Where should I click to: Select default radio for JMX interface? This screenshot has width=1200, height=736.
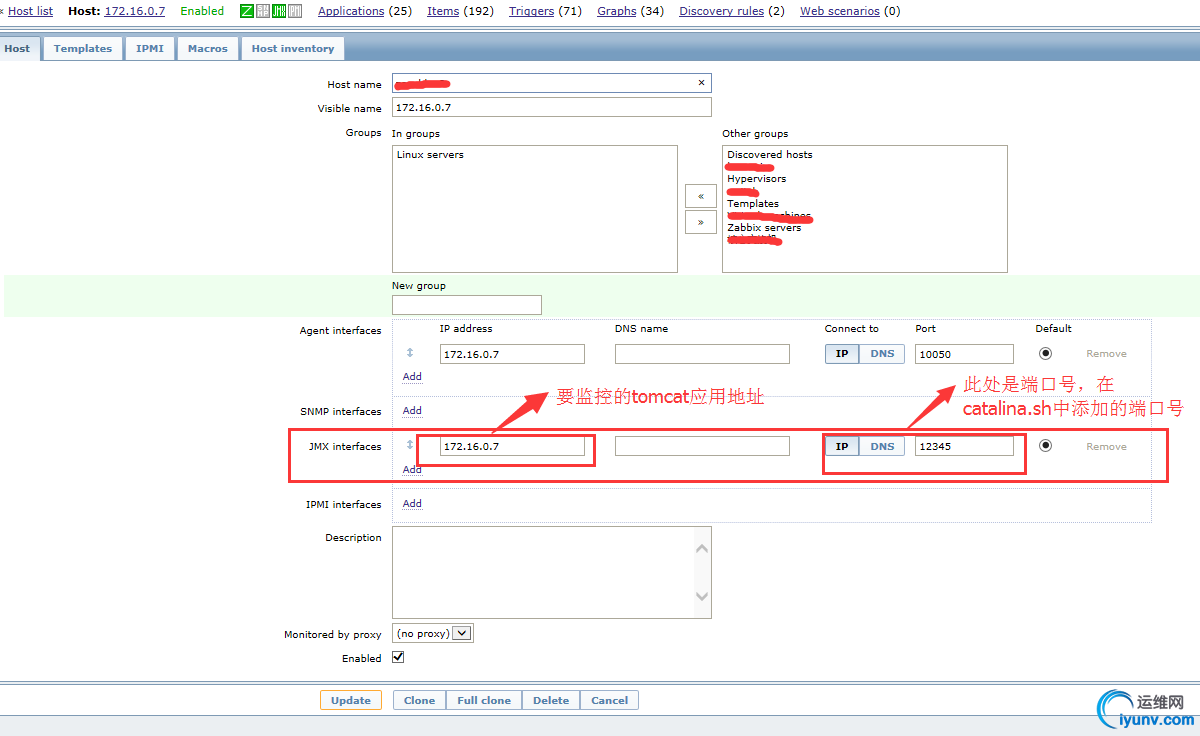click(x=1045, y=446)
